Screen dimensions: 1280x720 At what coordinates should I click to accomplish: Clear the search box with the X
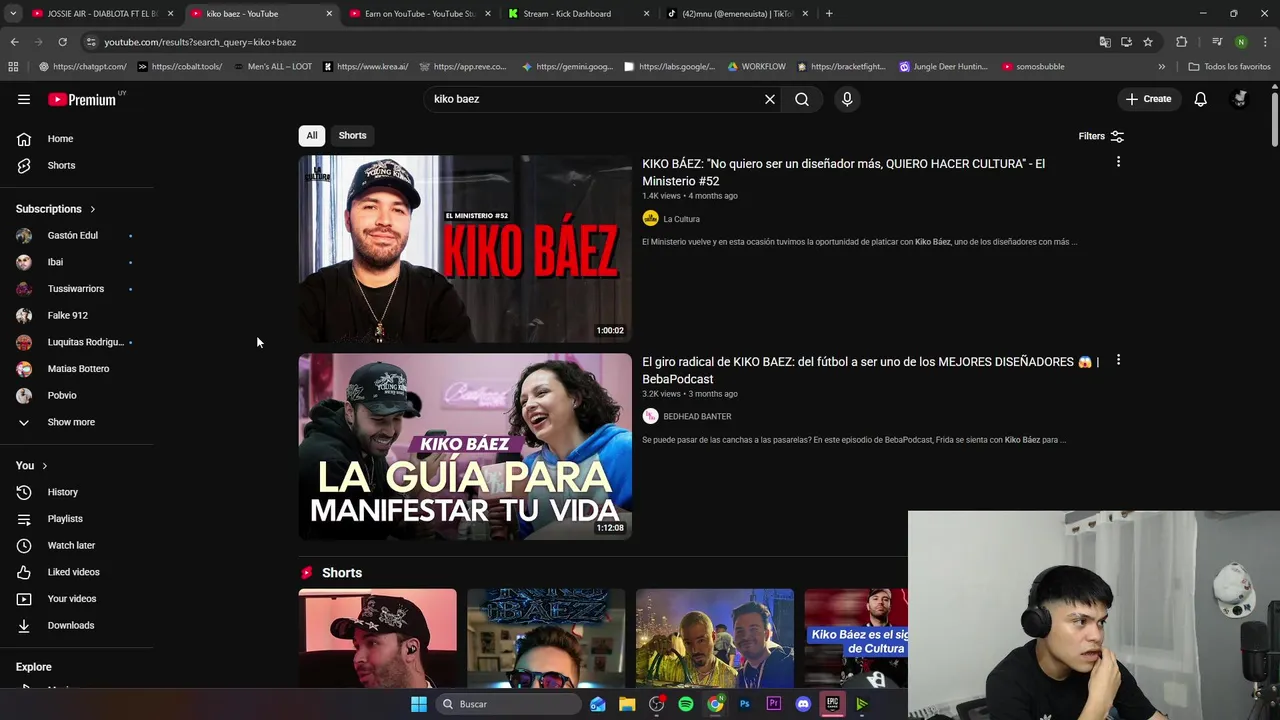click(x=770, y=99)
